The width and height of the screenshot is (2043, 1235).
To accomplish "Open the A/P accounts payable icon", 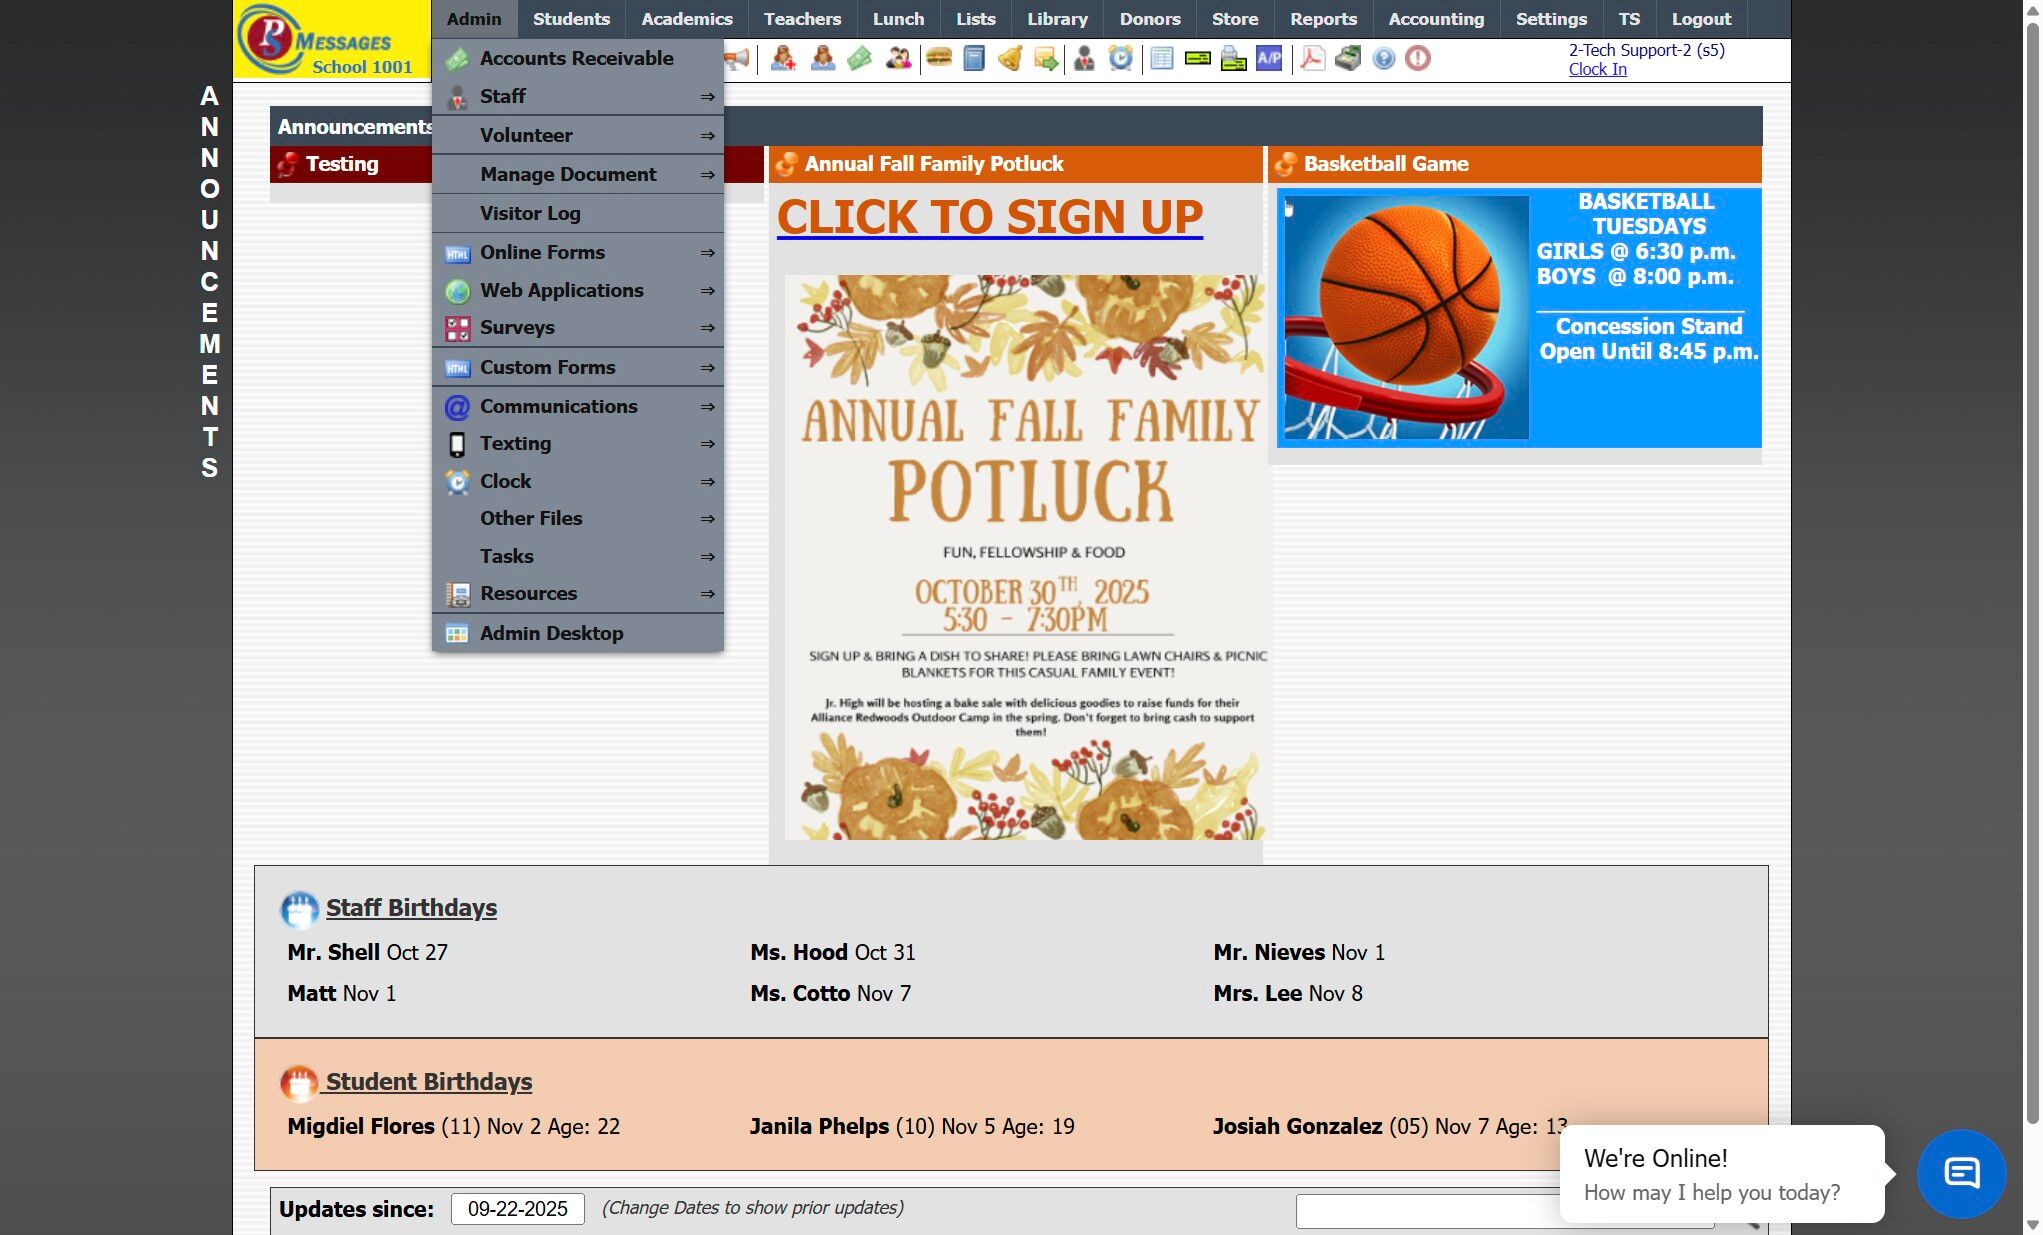I will click(1269, 59).
